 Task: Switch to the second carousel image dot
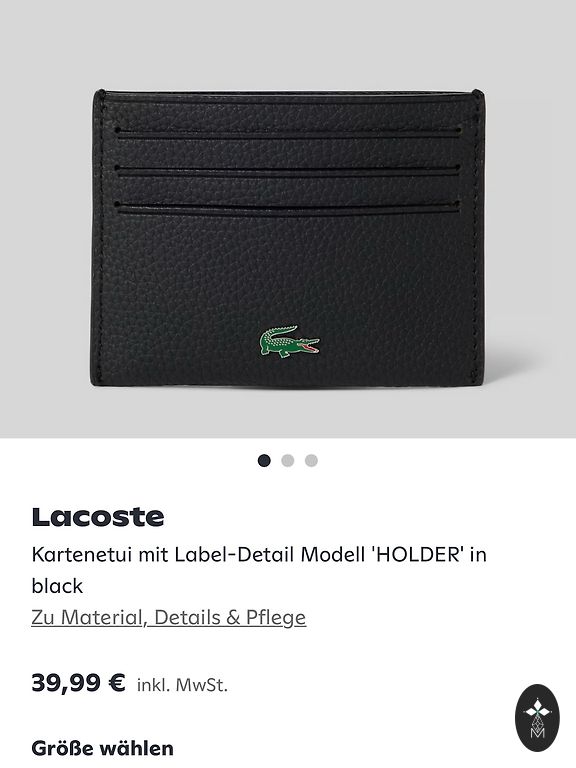[x=288, y=460]
